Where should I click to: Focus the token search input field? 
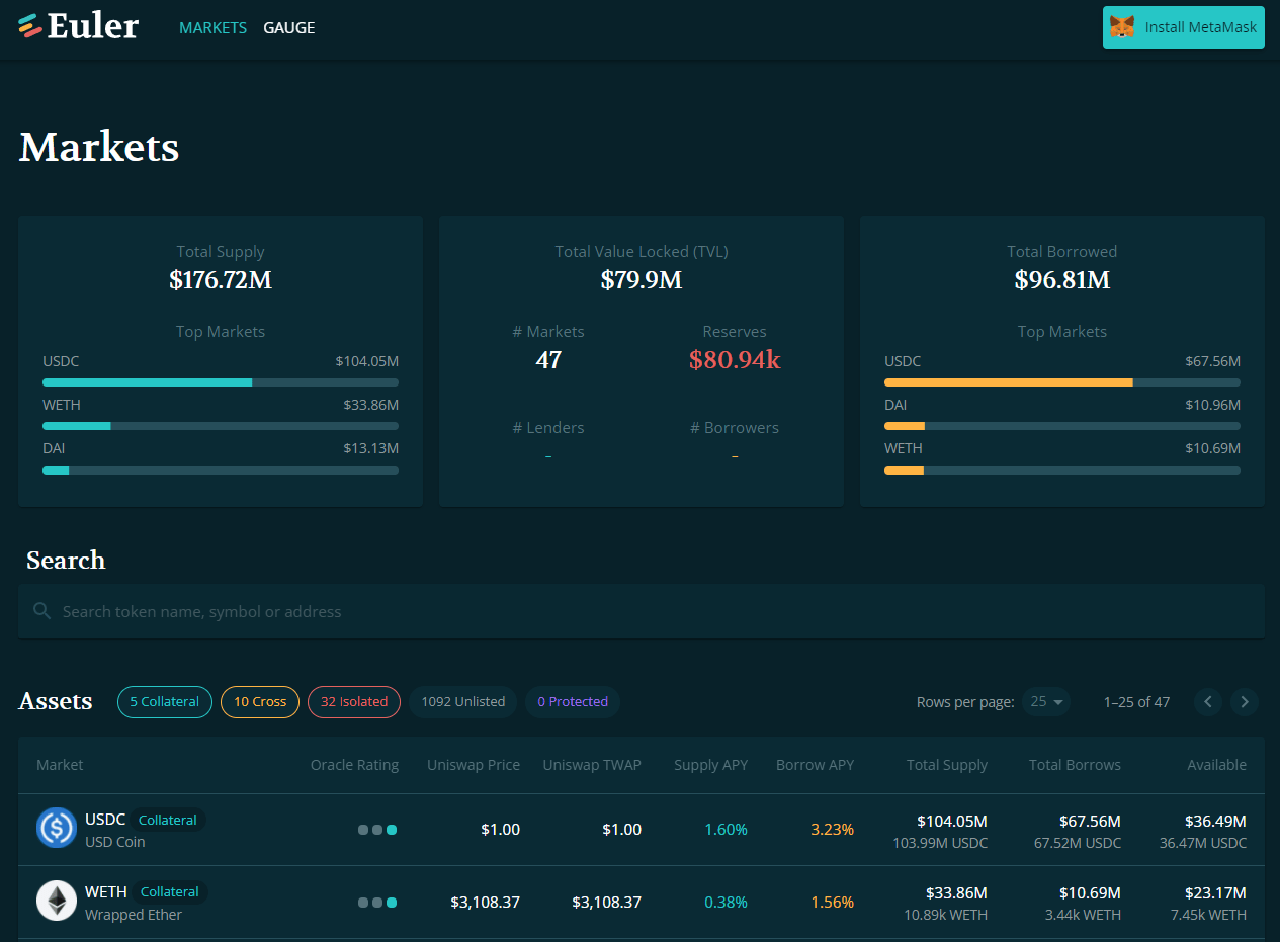click(641, 611)
